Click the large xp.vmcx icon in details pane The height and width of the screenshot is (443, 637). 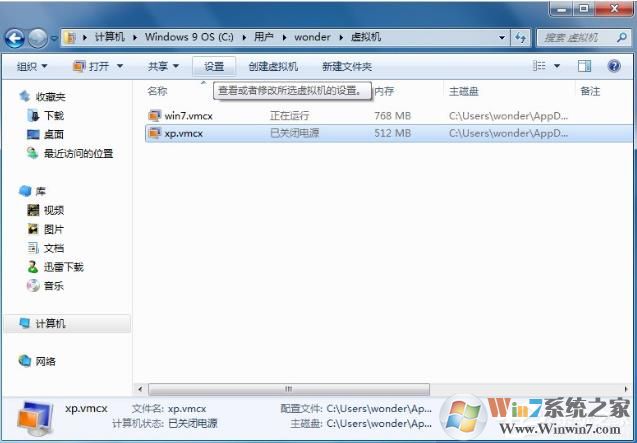pyautogui.click(x=36, y=419)
